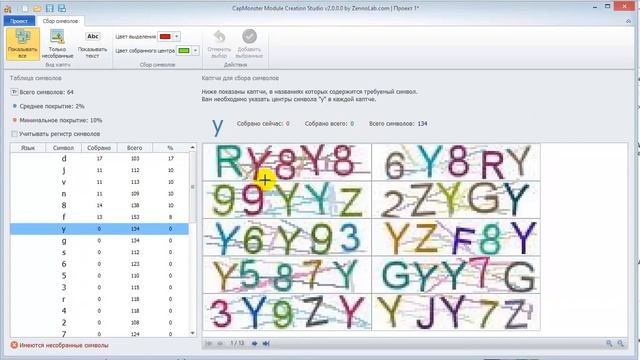Sort table by the Всего column header
This screenshot has width=640, height=360.
[134, 148]
